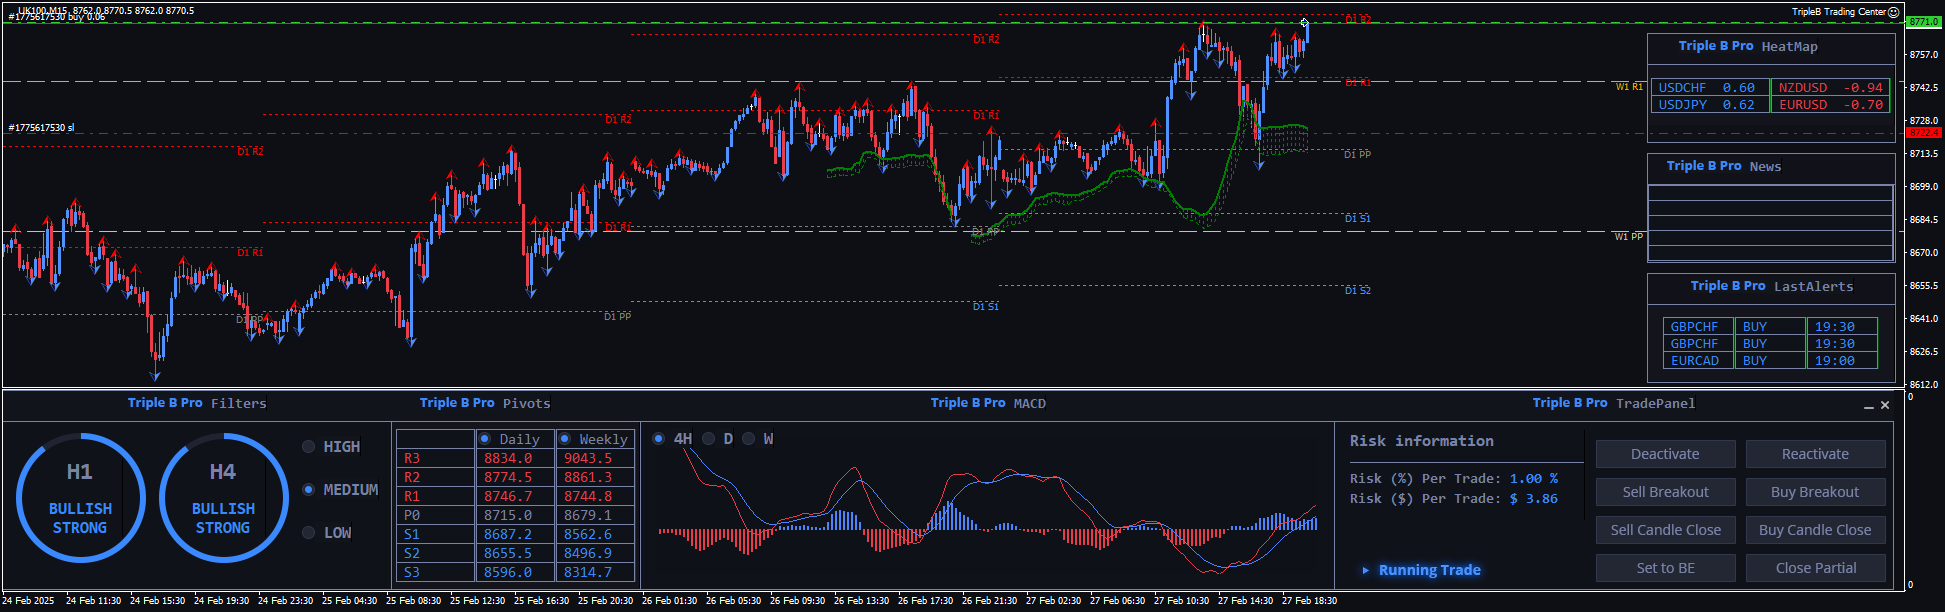Select the EURCAD alert row
Screen dimensions: 1945x612
(x=1695, y=361)
